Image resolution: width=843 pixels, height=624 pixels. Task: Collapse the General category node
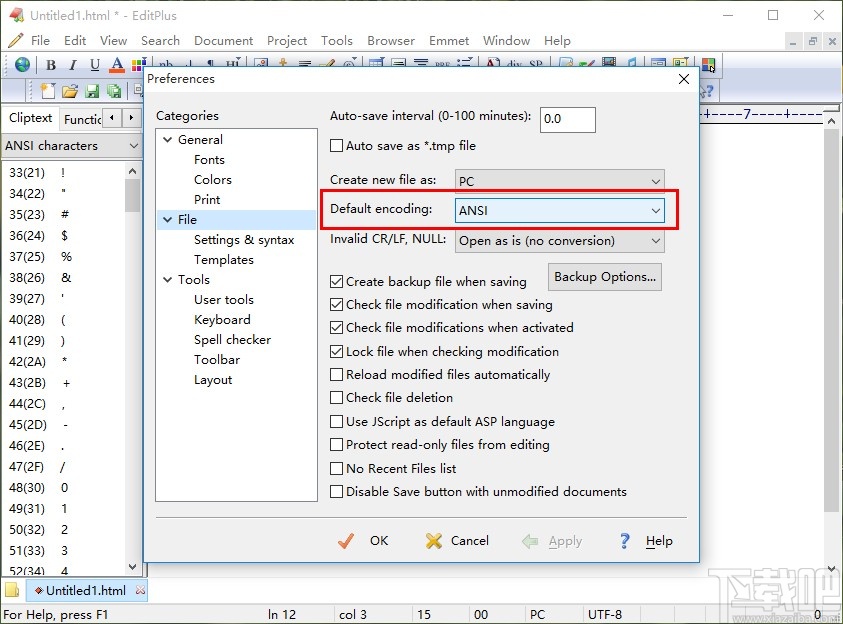pyautogui.click(x=168, y=140)
